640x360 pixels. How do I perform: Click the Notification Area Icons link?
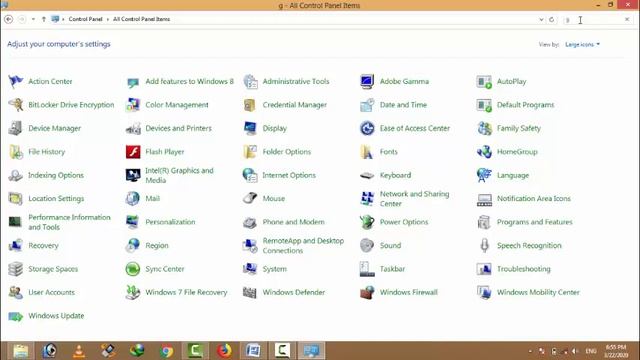(x=533, y=198)
